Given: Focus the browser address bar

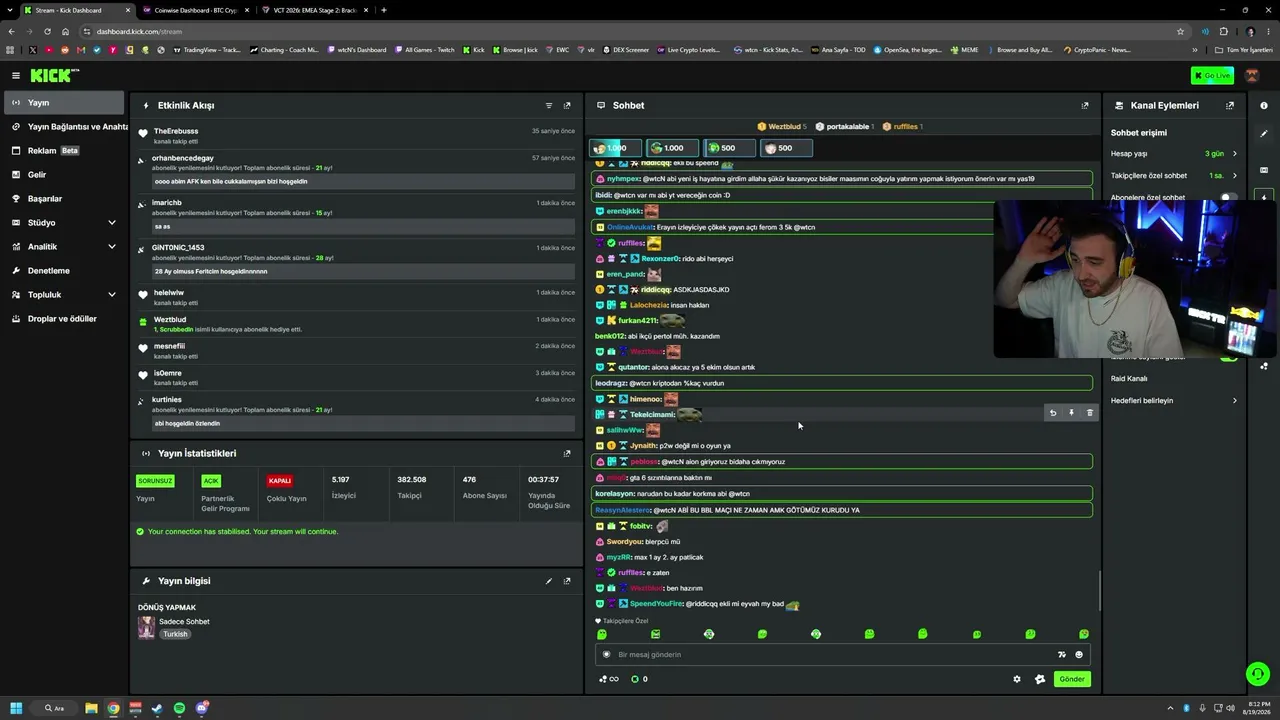Looking at the screenshot, I should pyautogui.click(x=630, y=31).
